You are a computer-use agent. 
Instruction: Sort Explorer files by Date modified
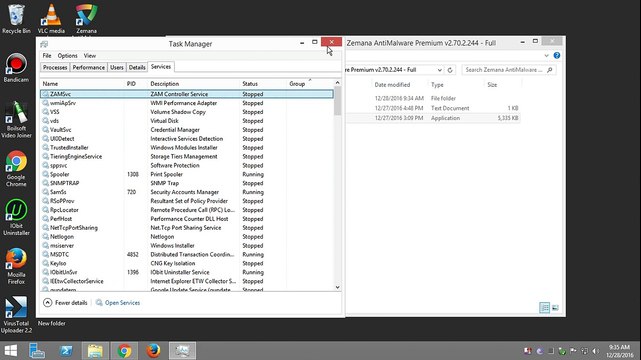tap(392, 85)
